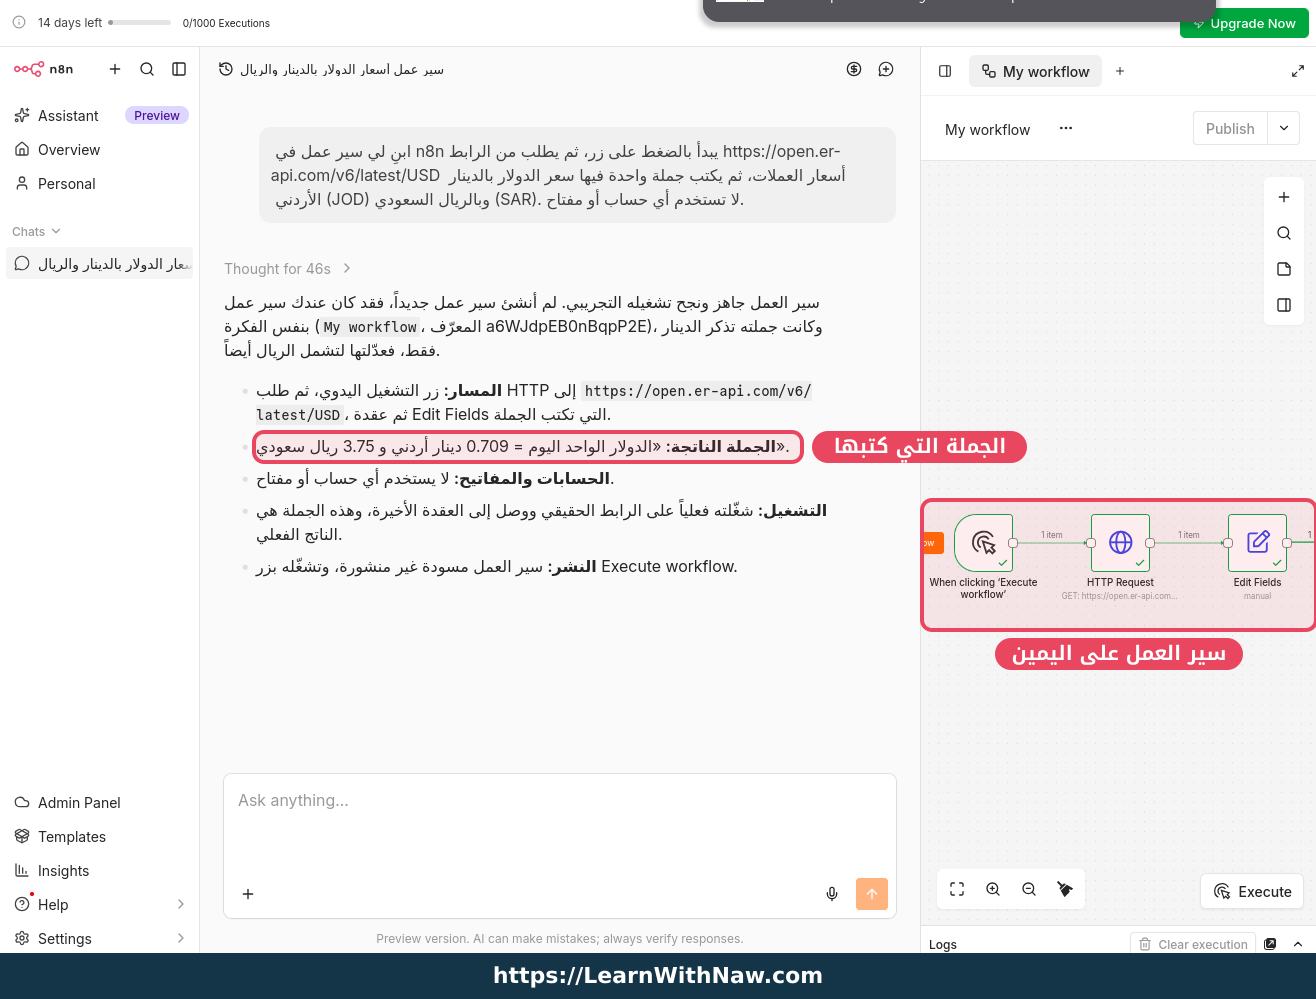
Task: Click the Upgrade Now button
Action: click(x=1244, y=23)
